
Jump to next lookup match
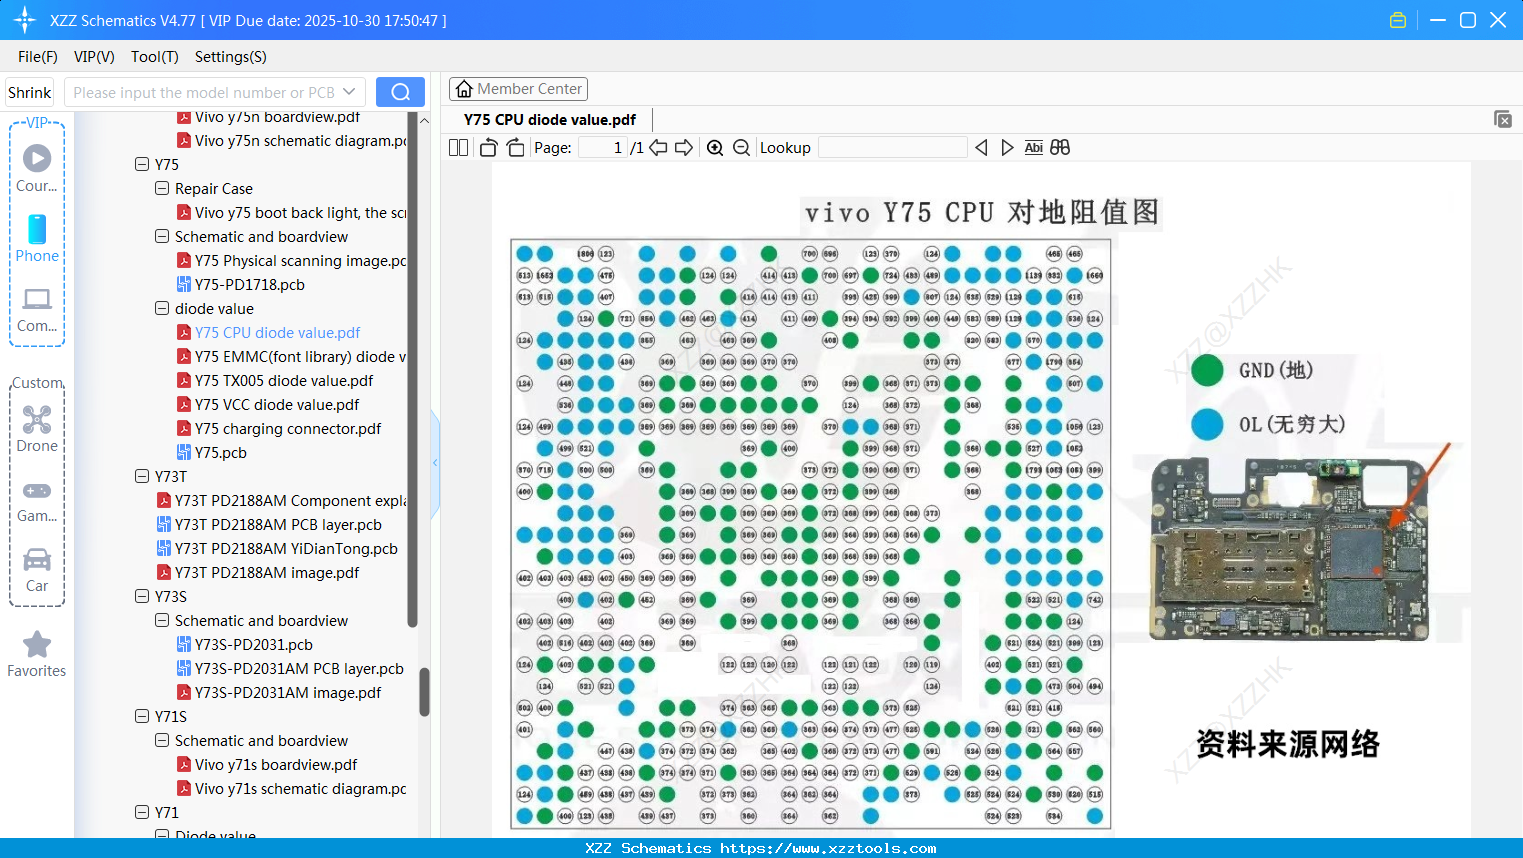[x=1007, y=148]
